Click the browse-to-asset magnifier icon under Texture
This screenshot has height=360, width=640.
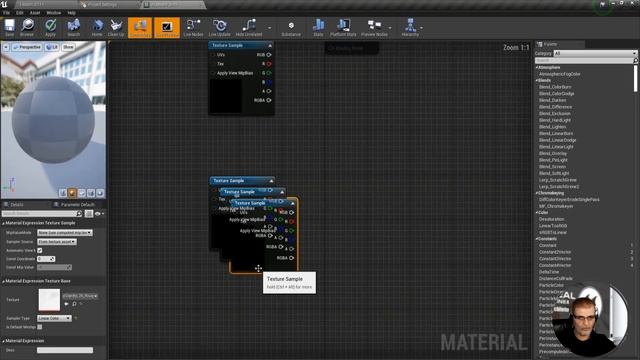click(74, 304)
